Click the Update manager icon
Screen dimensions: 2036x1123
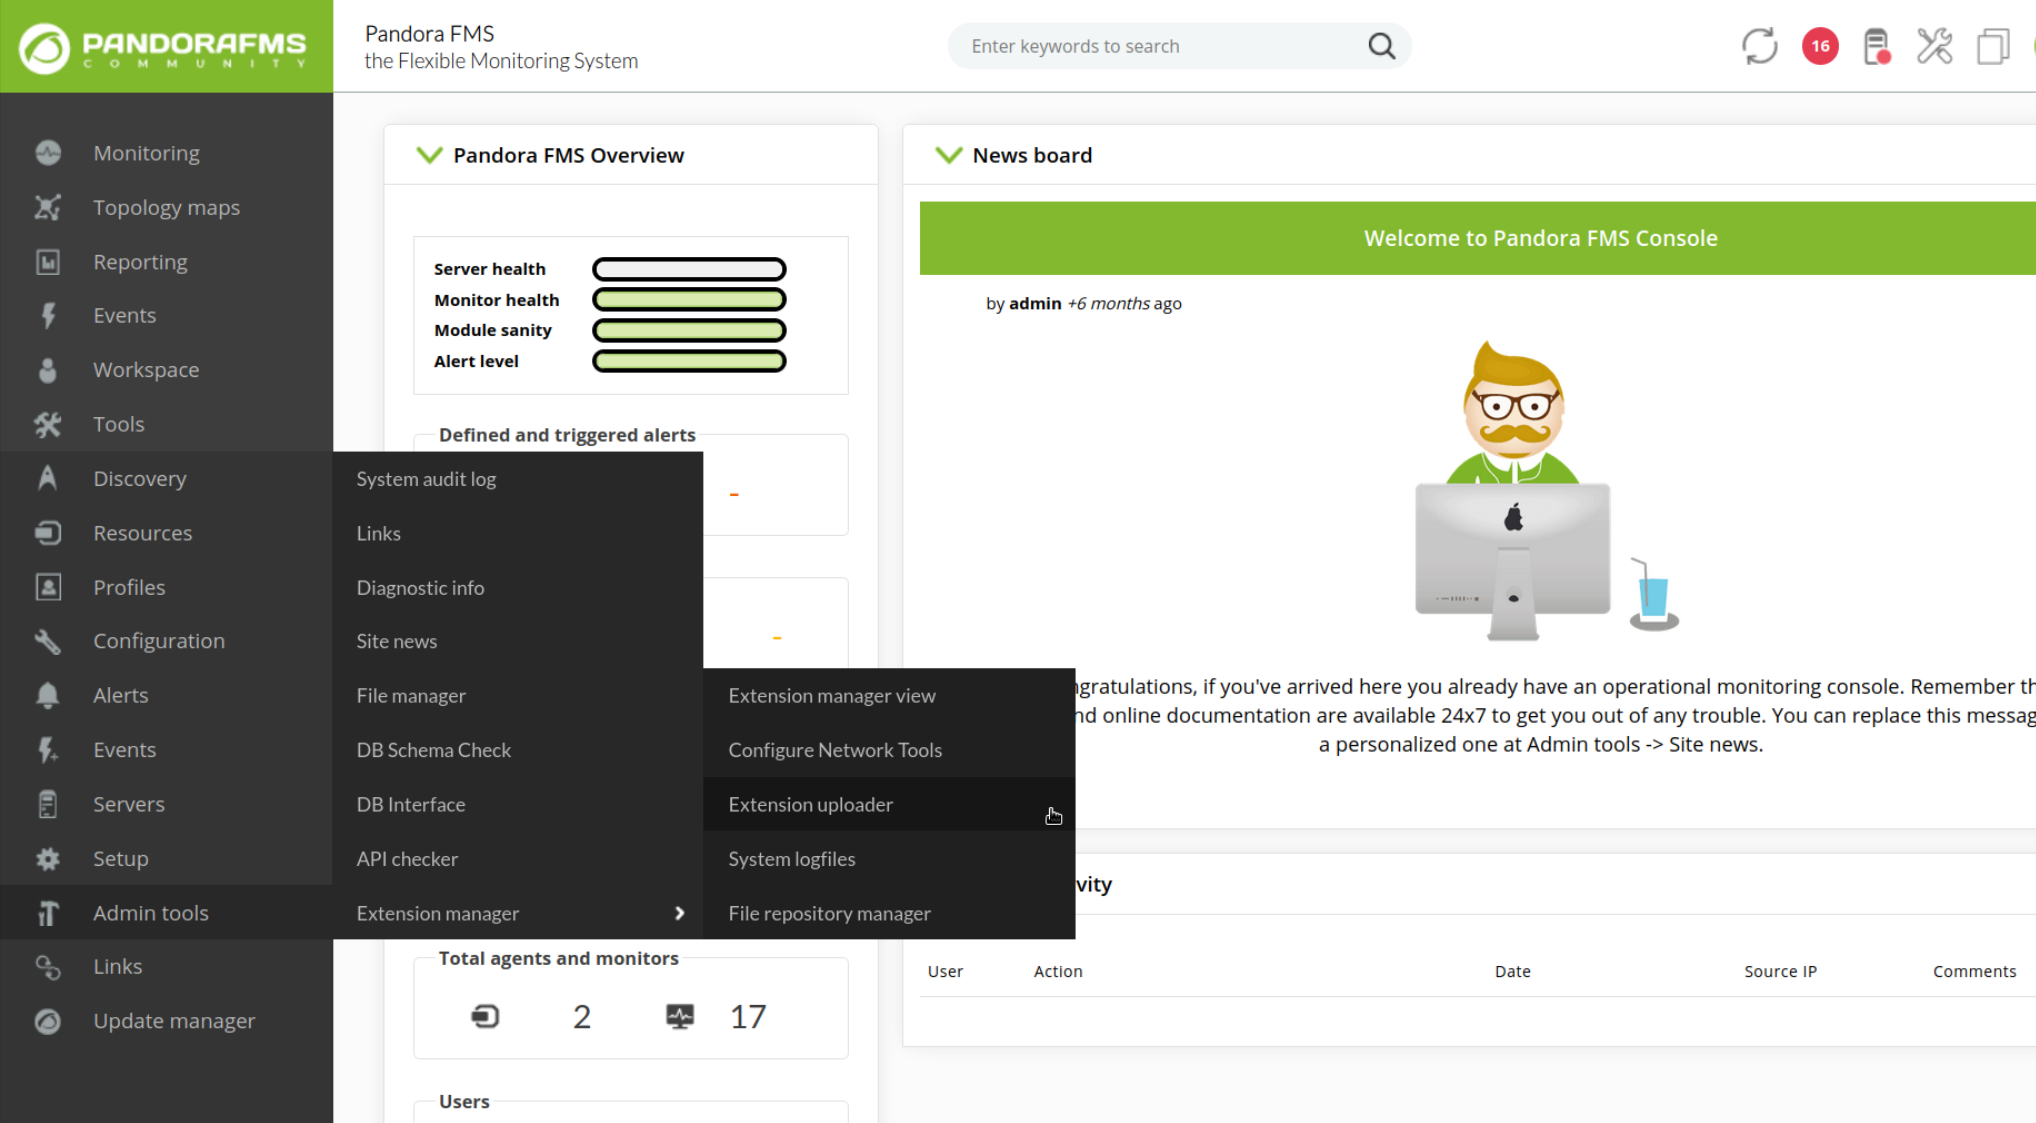[48, 1021]
